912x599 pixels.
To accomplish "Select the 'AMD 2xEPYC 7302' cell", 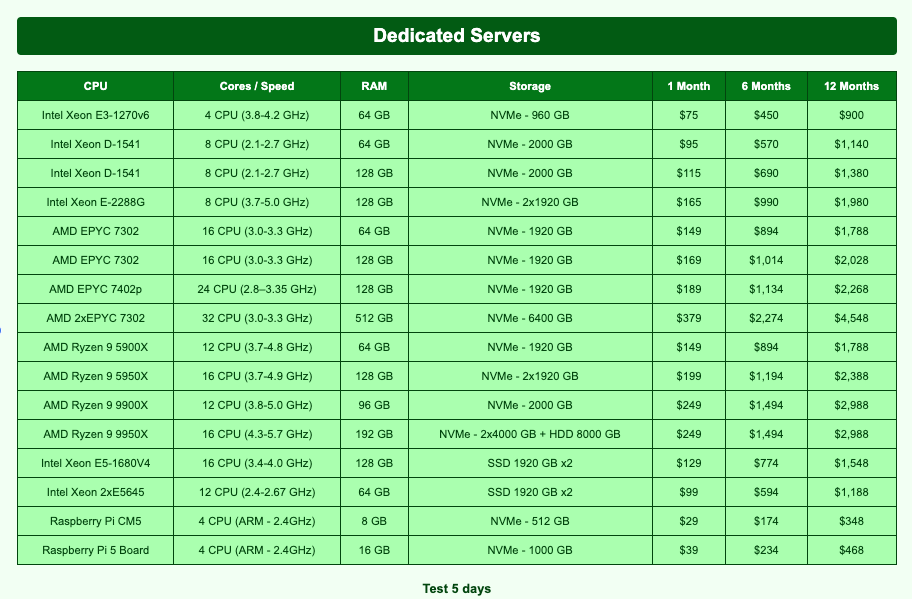I will [95, 318].
